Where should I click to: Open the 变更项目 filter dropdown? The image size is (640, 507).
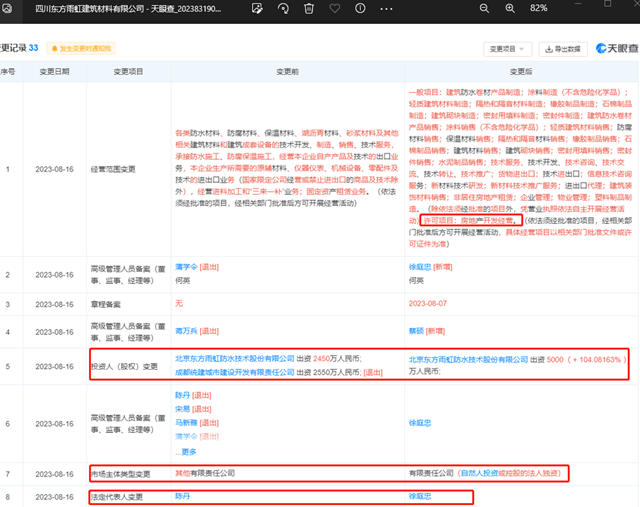507,49
